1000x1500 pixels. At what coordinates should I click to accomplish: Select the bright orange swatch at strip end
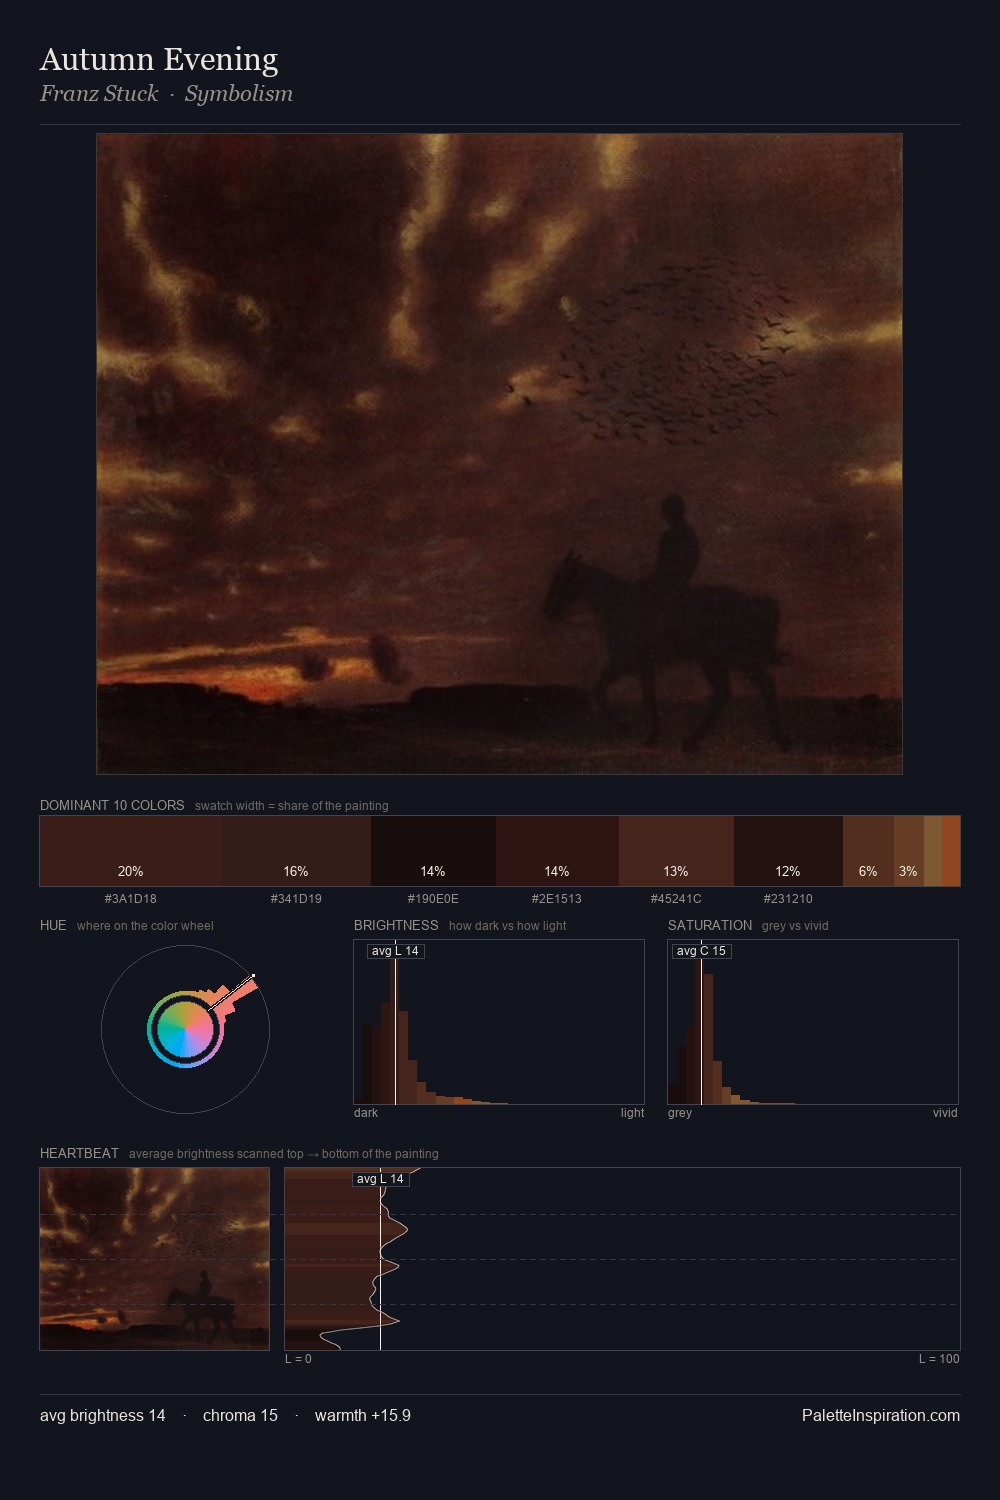tap(951, 851)
